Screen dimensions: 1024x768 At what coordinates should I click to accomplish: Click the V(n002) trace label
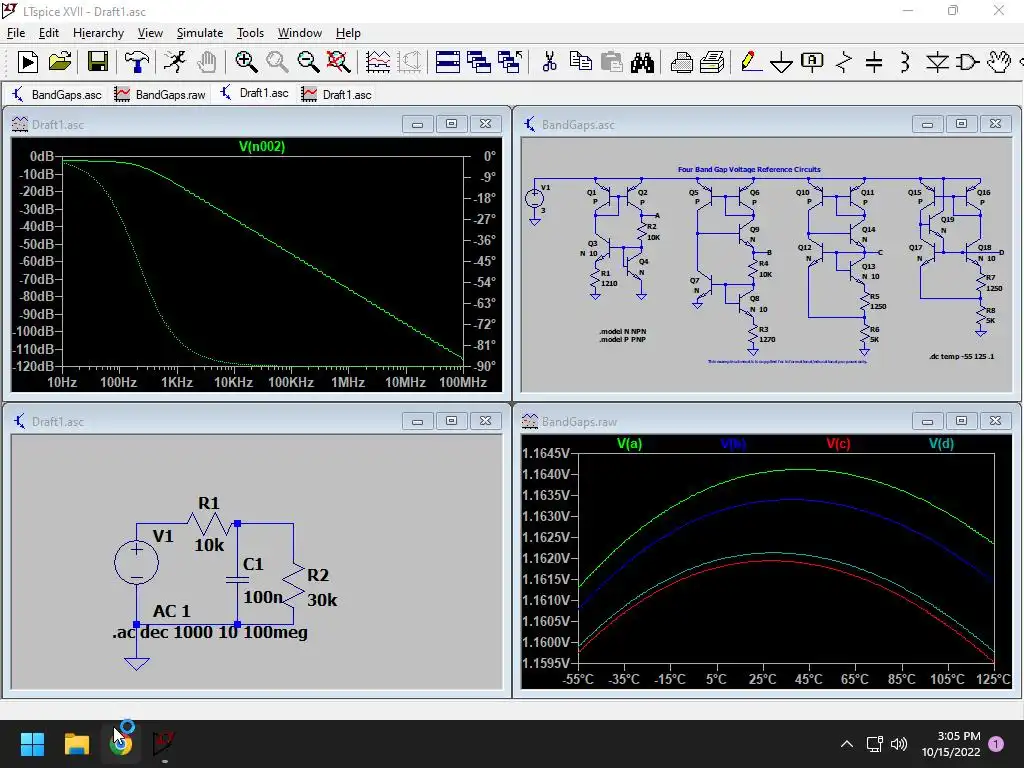click(262, 147)
